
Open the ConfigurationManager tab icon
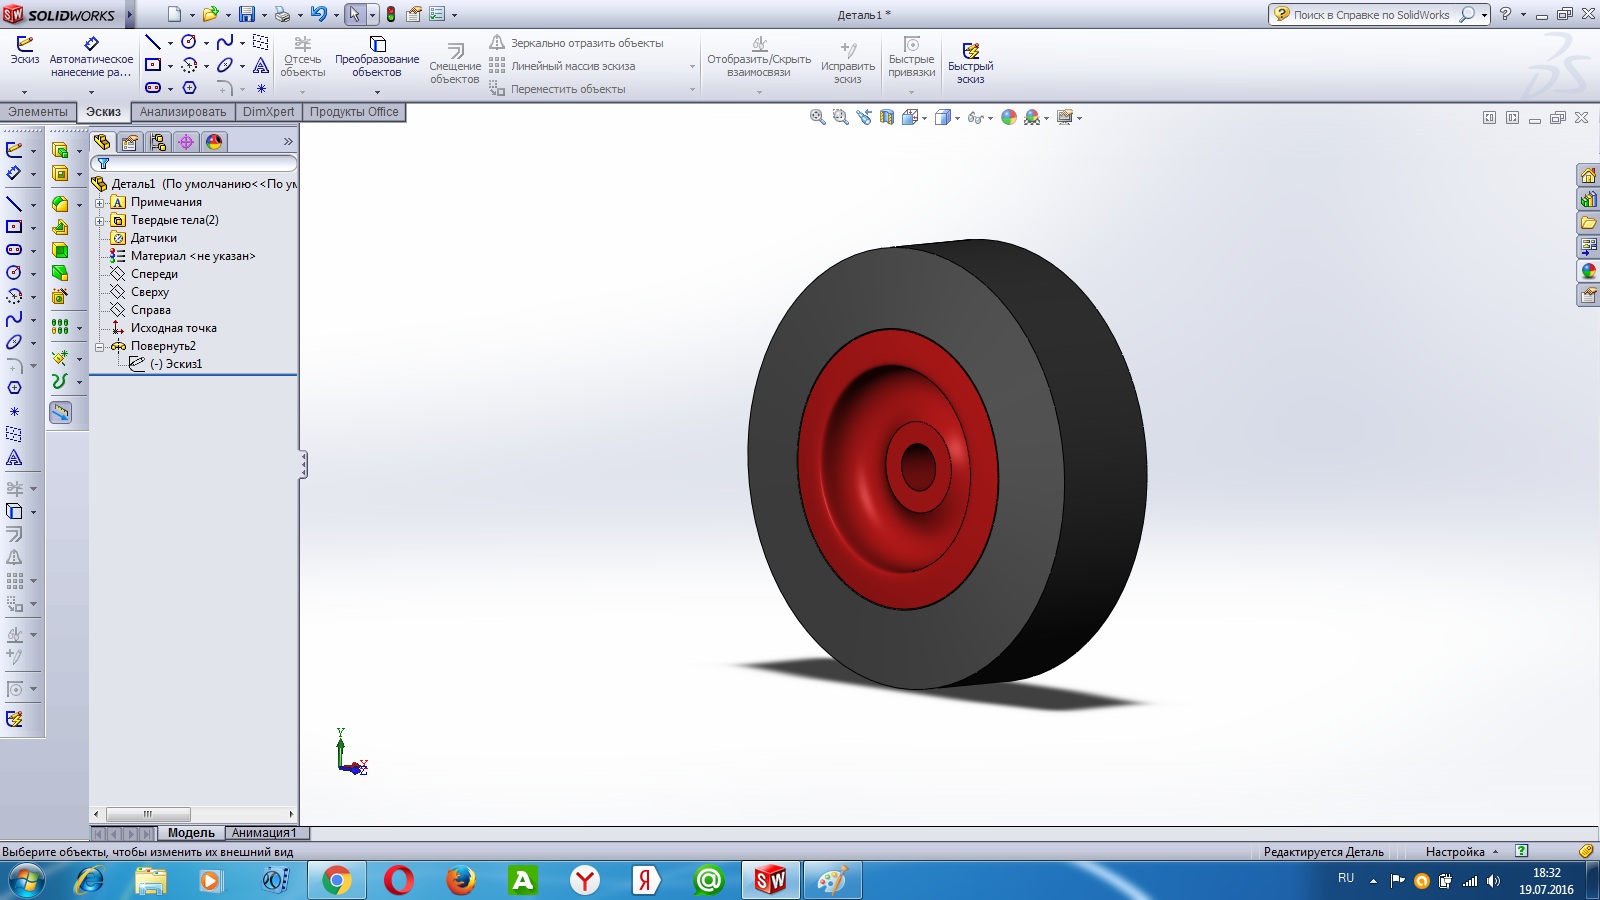[x=158, y=142]
